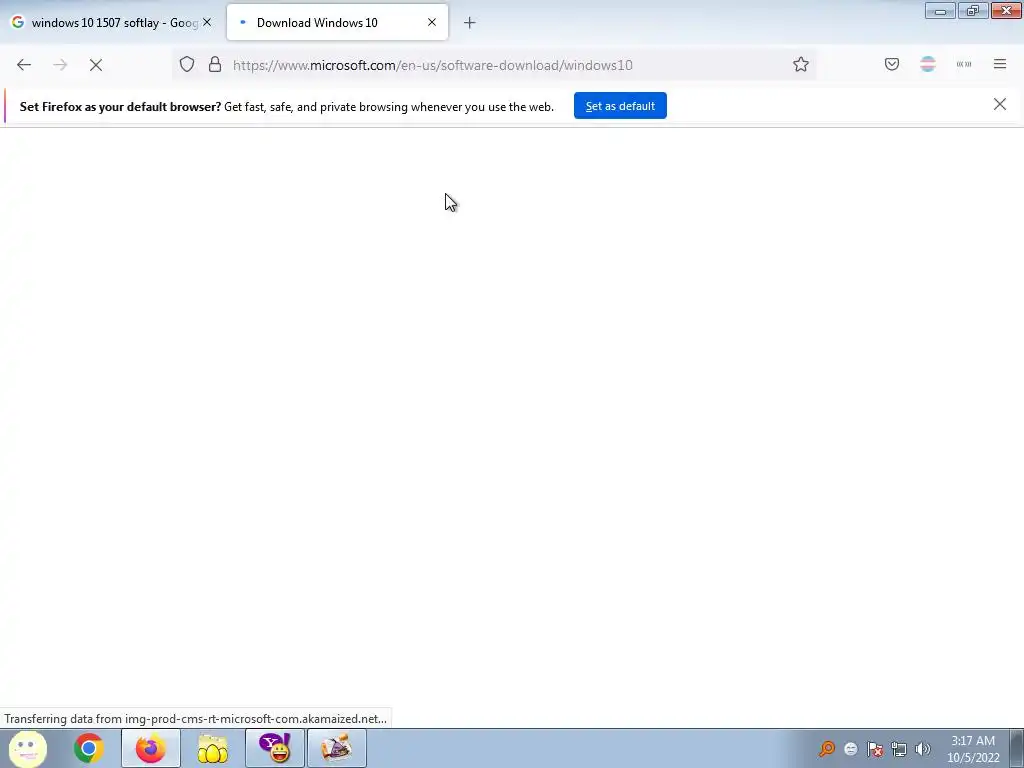Open the clock showing 3:17 AM

[973, 749]
